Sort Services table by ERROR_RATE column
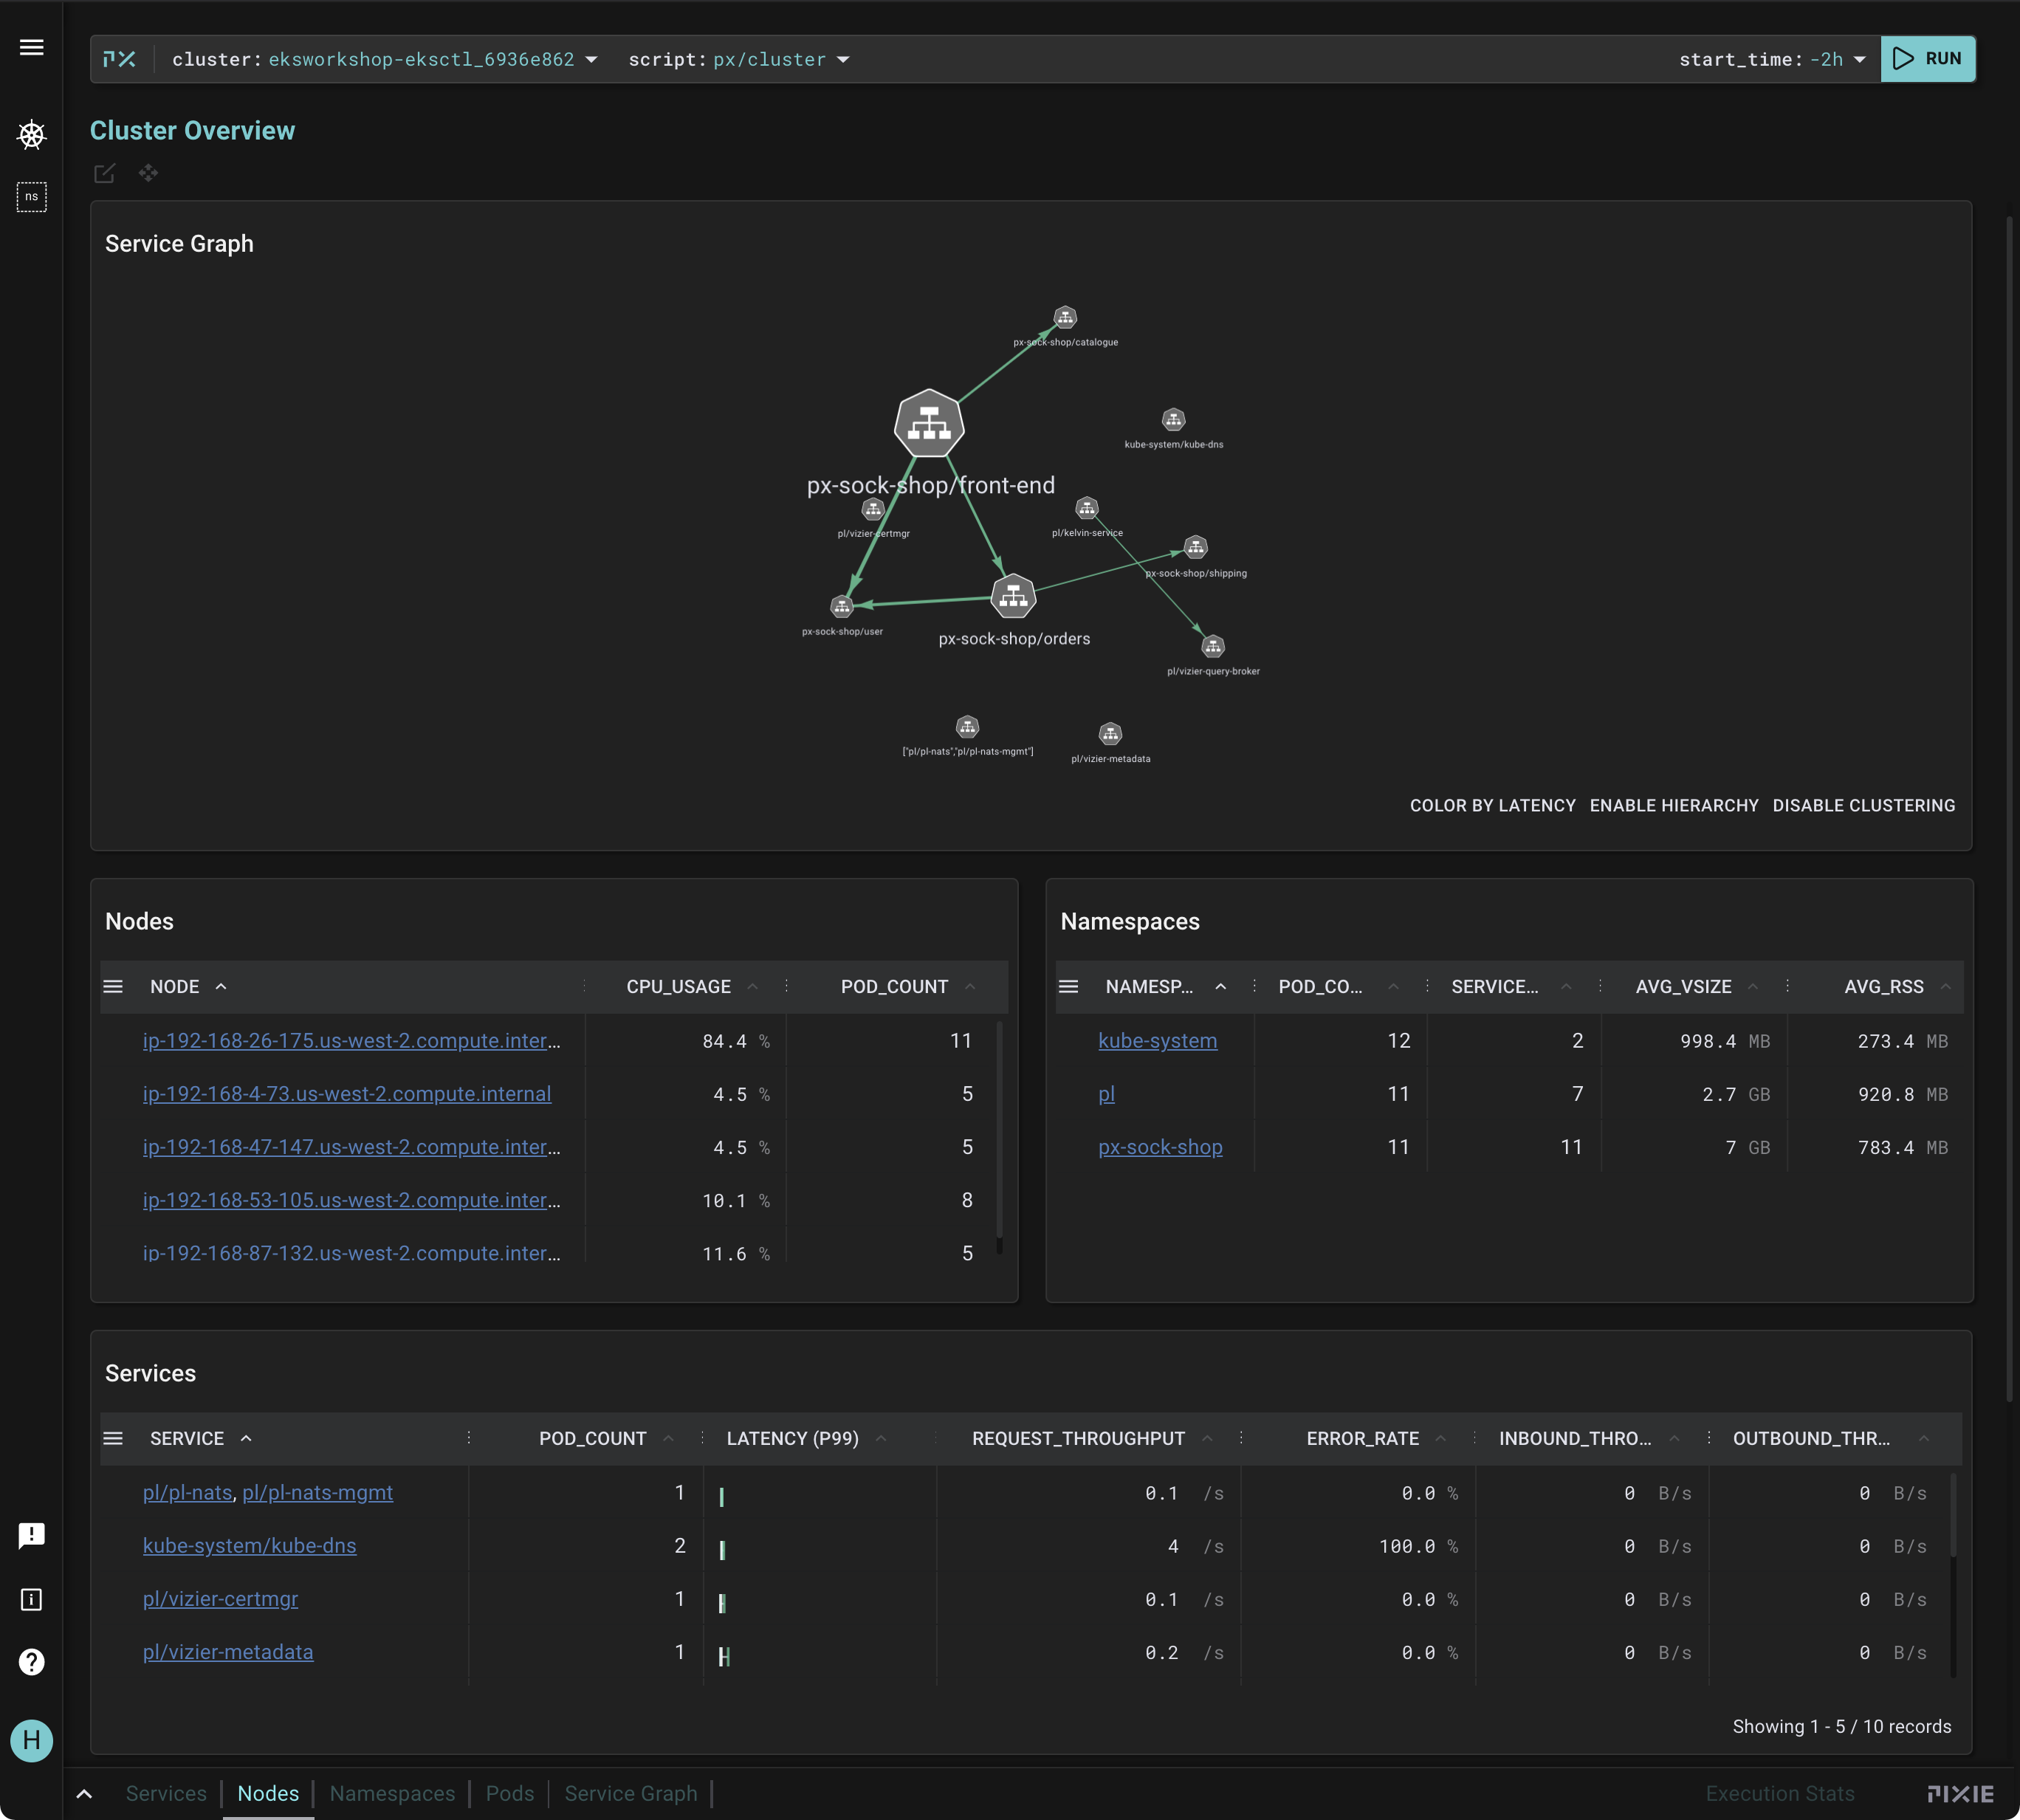2020x1820 pixels. (x=1376, y=1439)
